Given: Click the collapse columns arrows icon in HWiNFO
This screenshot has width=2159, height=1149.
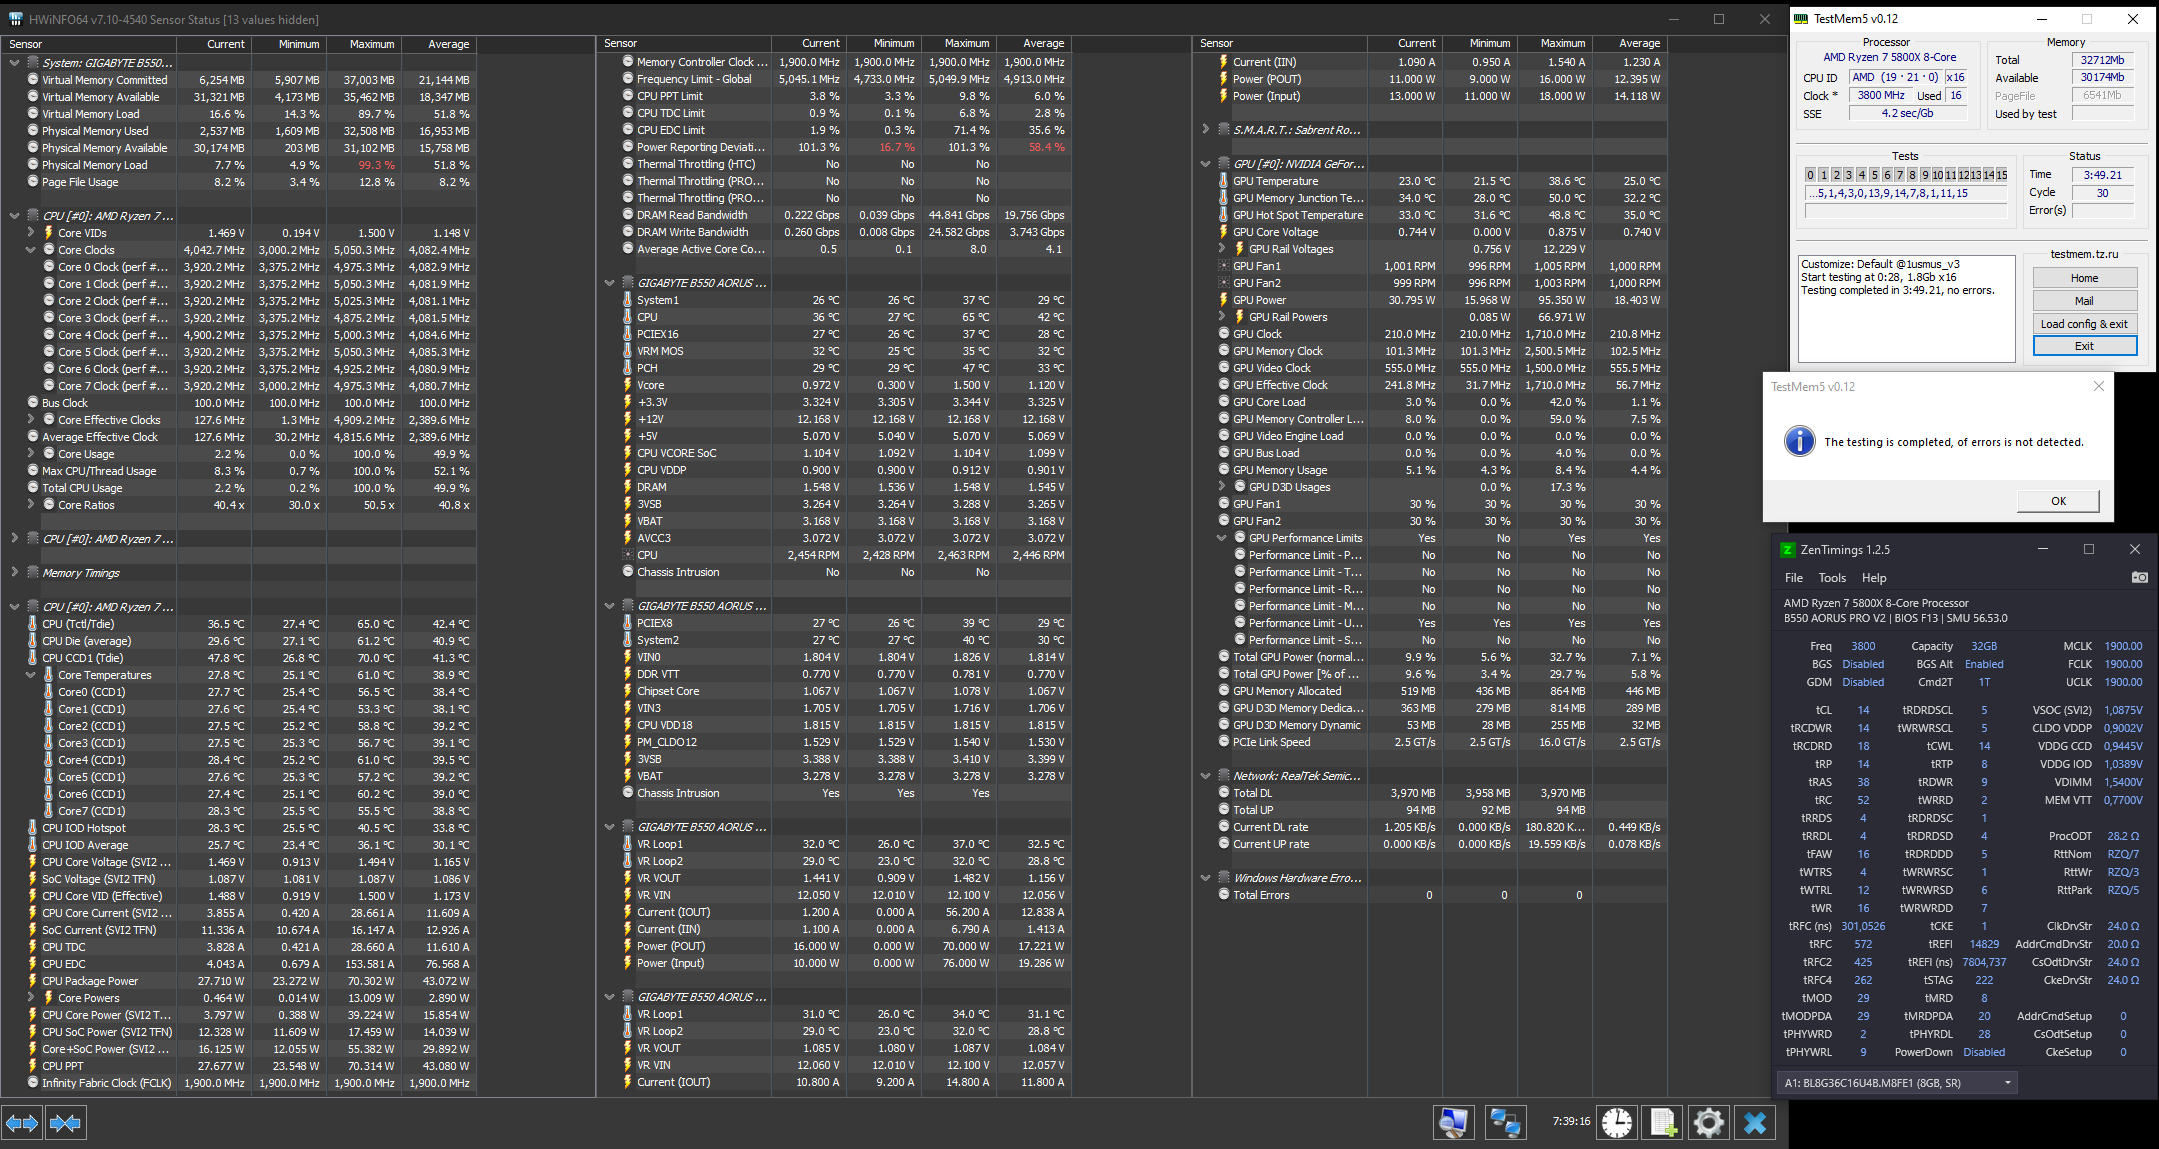Looking at the screenshot, I should [x=65, y=1123].
